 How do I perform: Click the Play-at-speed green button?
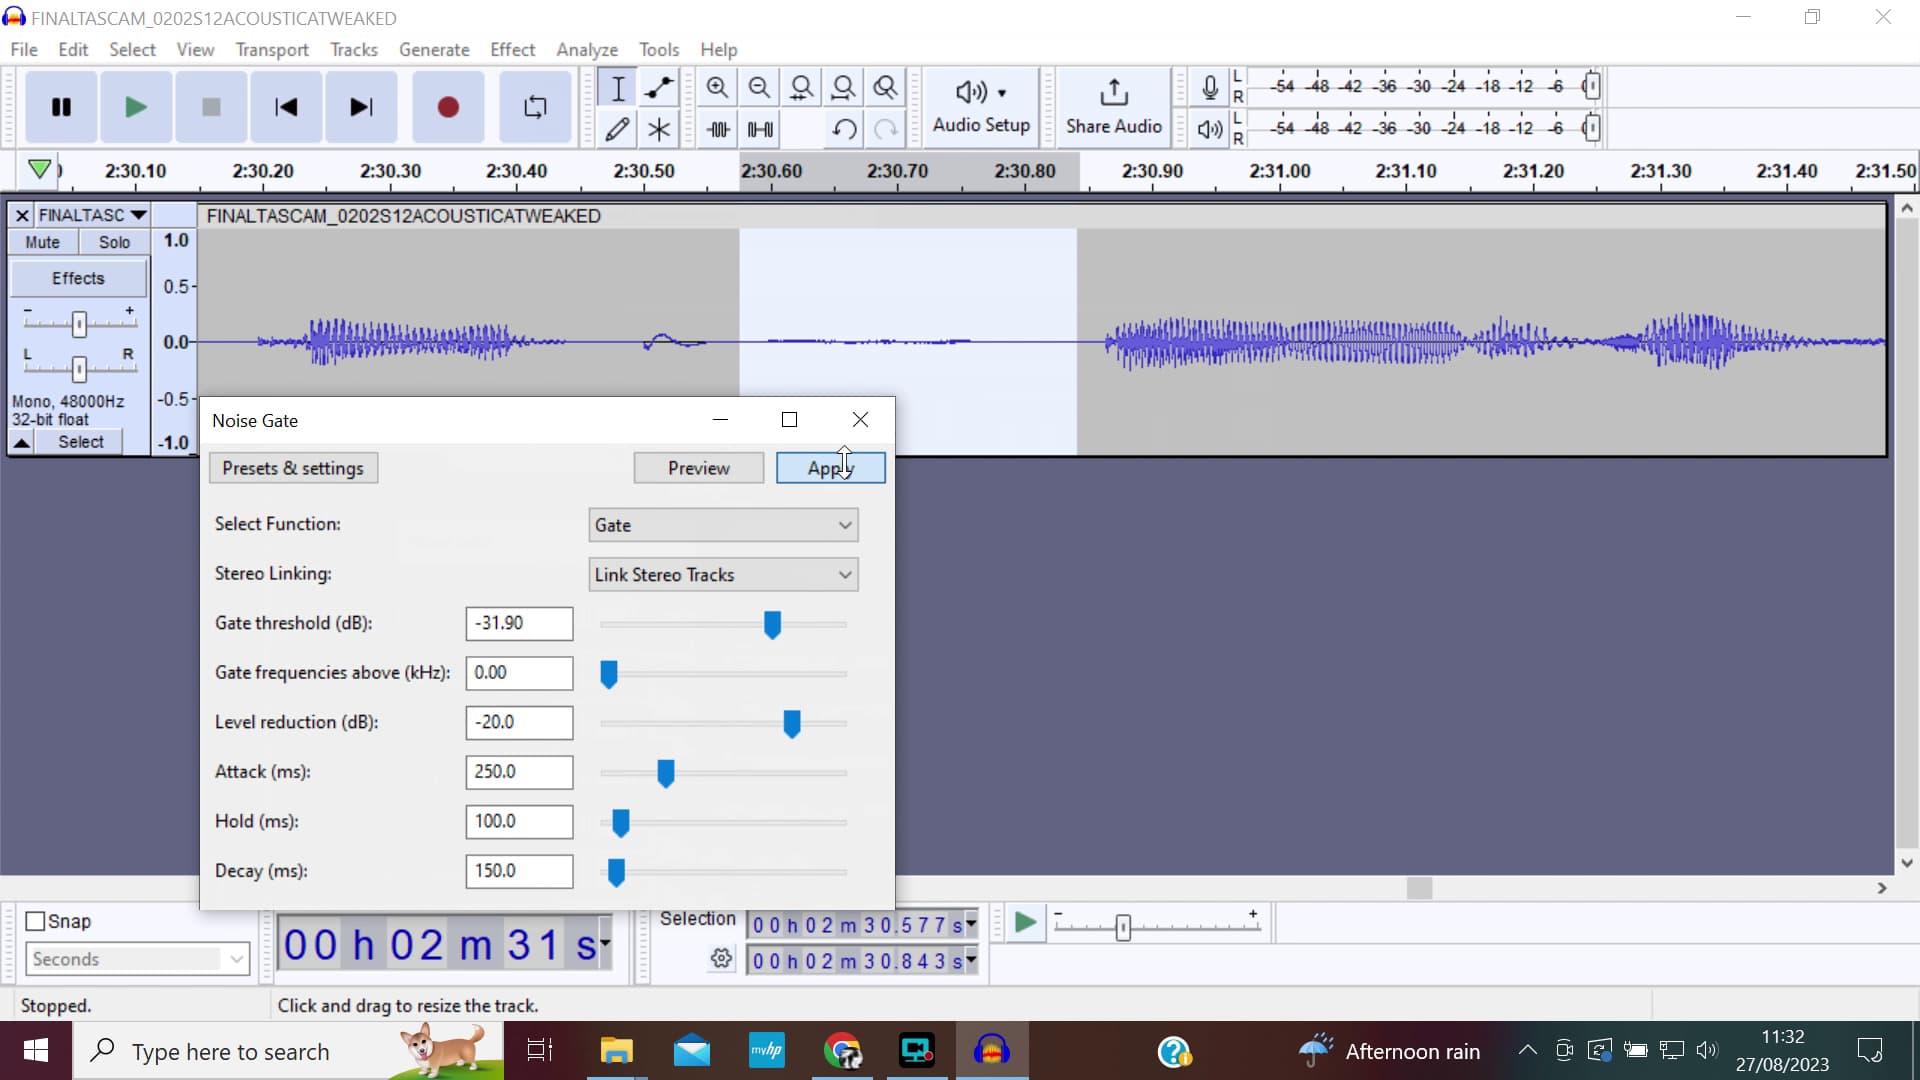pyautogui.click(x=1024, y=922)
